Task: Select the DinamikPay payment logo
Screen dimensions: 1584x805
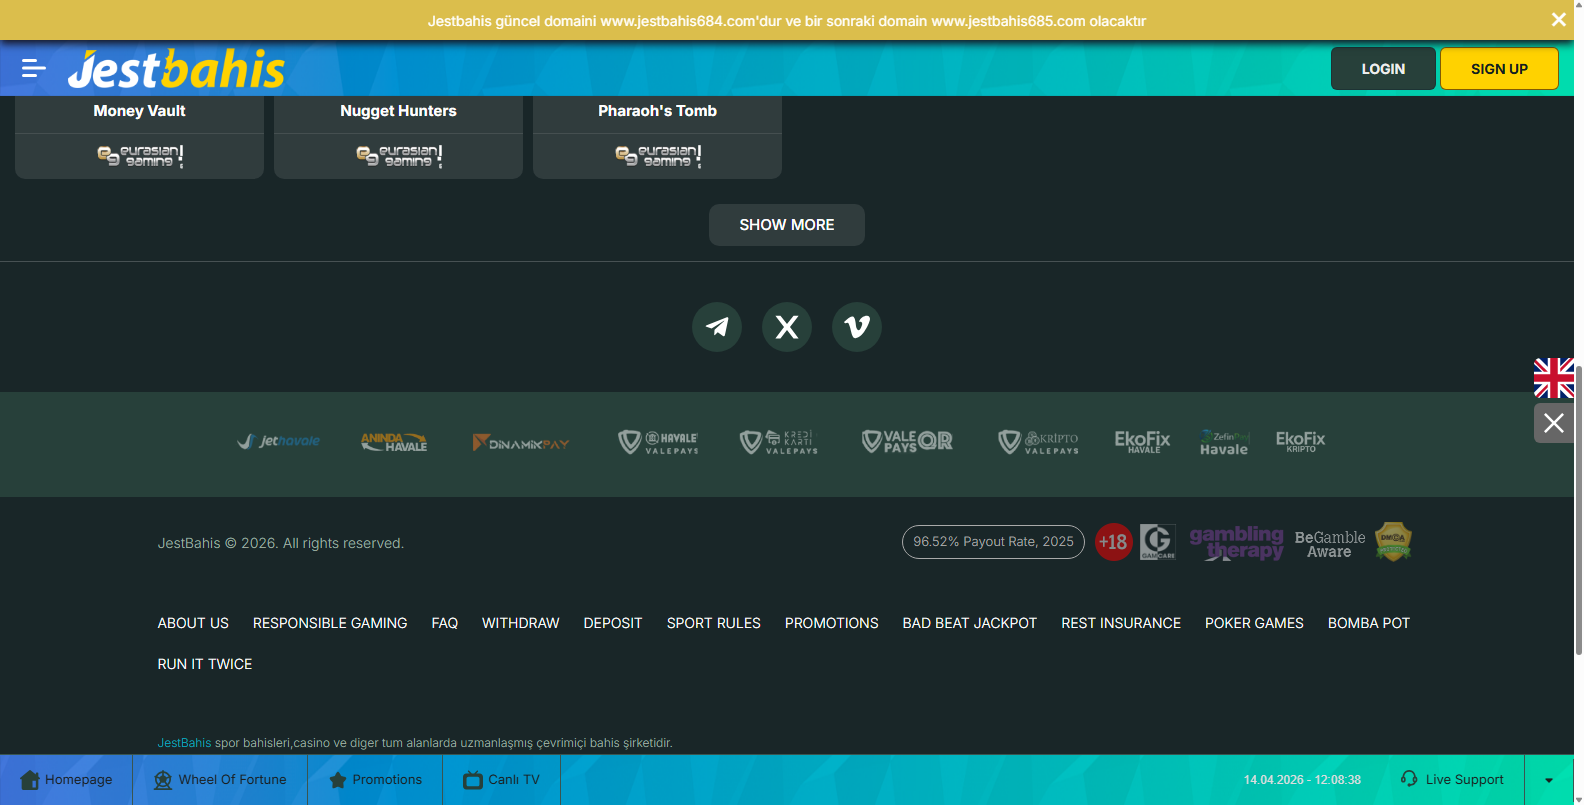Action: pyautogui.click(x=521, y=442)
